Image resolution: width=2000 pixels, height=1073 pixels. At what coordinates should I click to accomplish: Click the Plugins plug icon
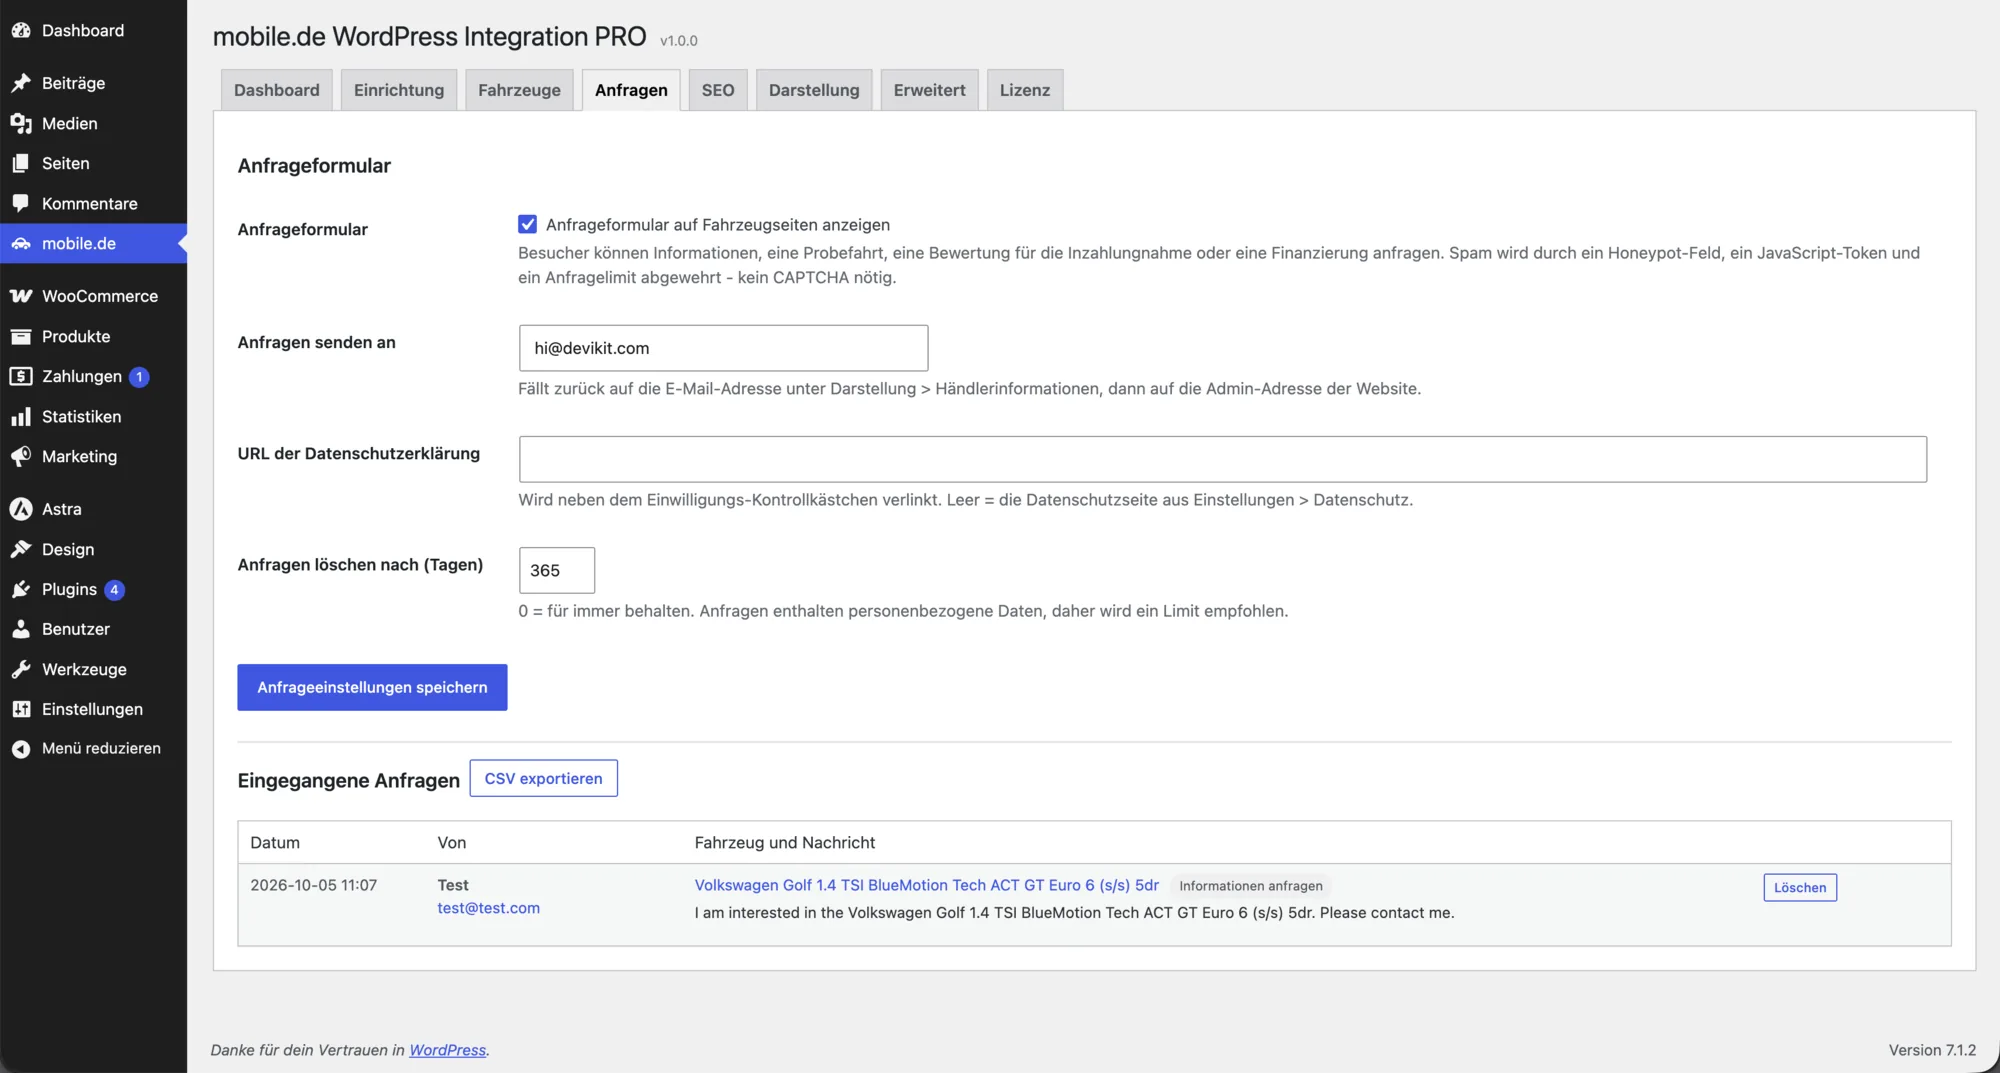[21, 589]
